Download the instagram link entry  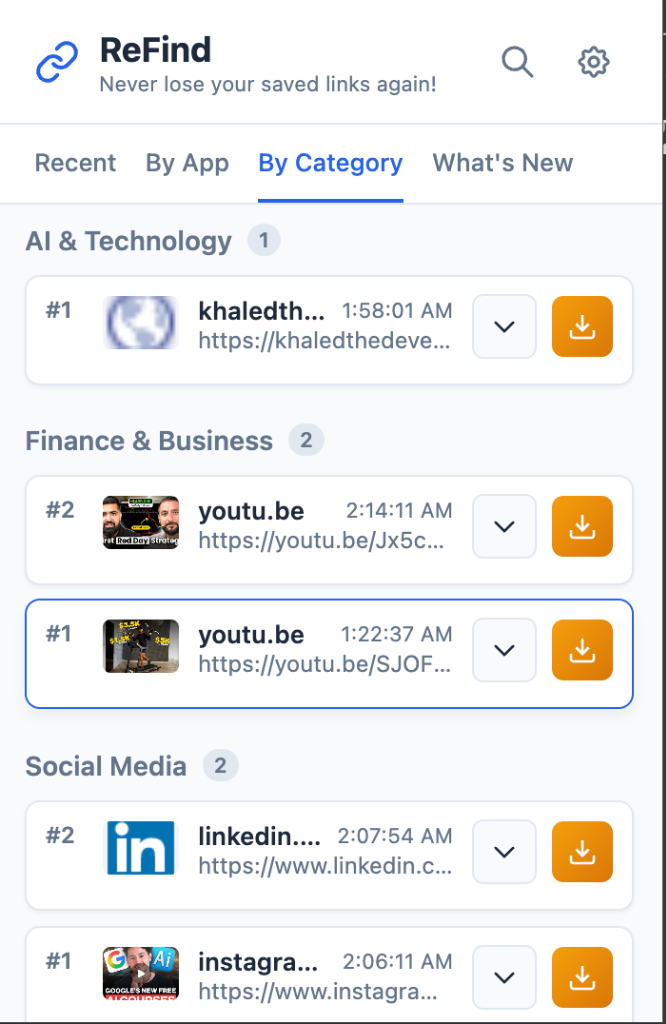[582, 977]
